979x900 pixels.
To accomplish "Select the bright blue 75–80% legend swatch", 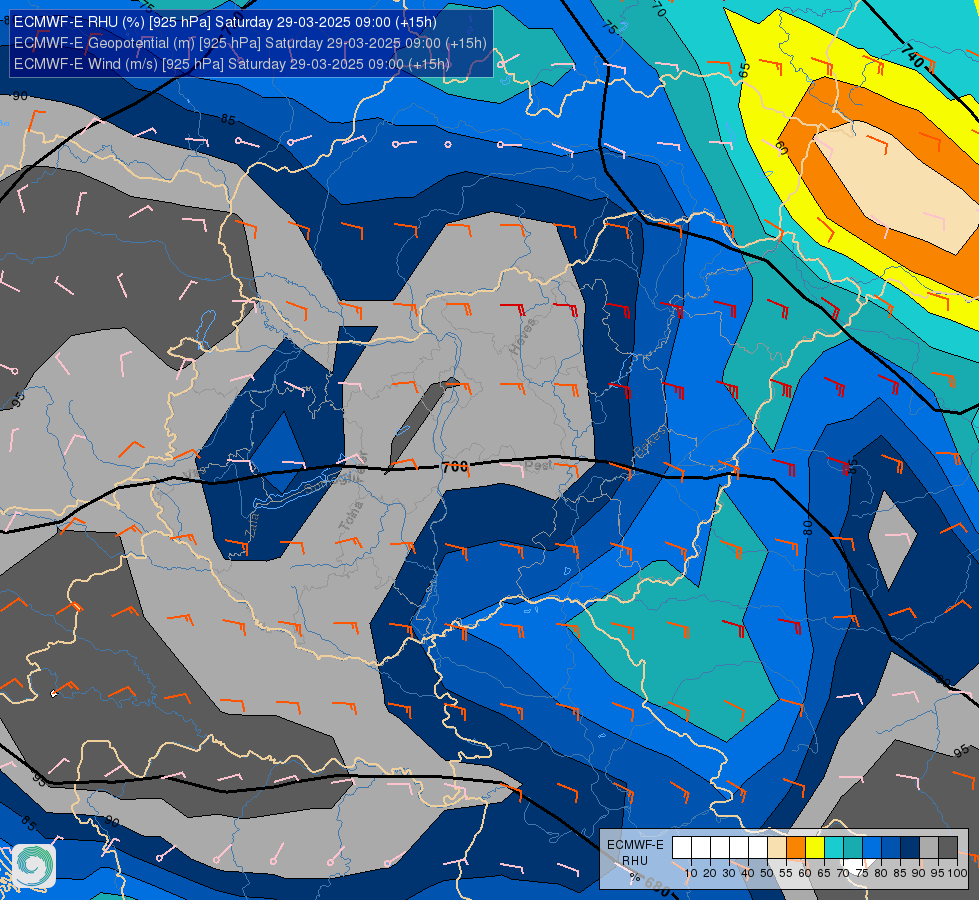I will 872,847.
